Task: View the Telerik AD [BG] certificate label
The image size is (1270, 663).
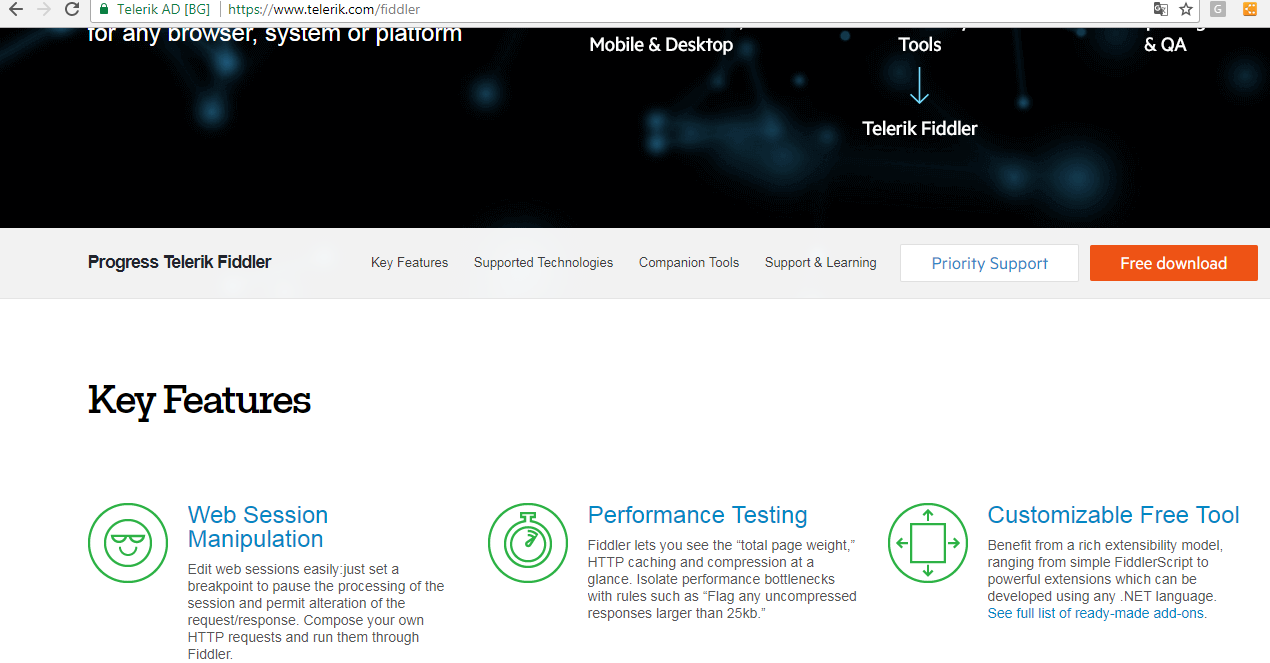Action: pyautogui.click(x=162, y=9)
